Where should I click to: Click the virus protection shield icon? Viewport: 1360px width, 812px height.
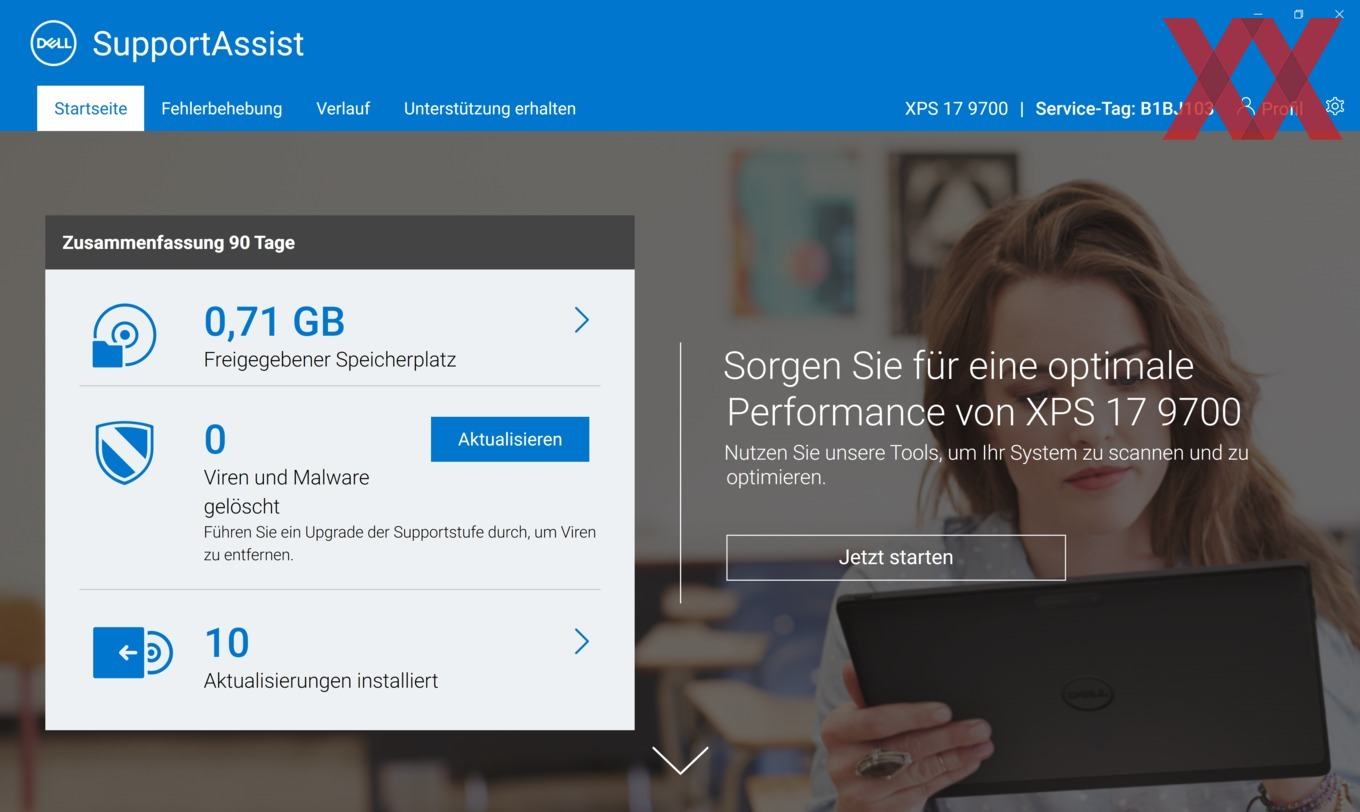(x=124, y=452)
